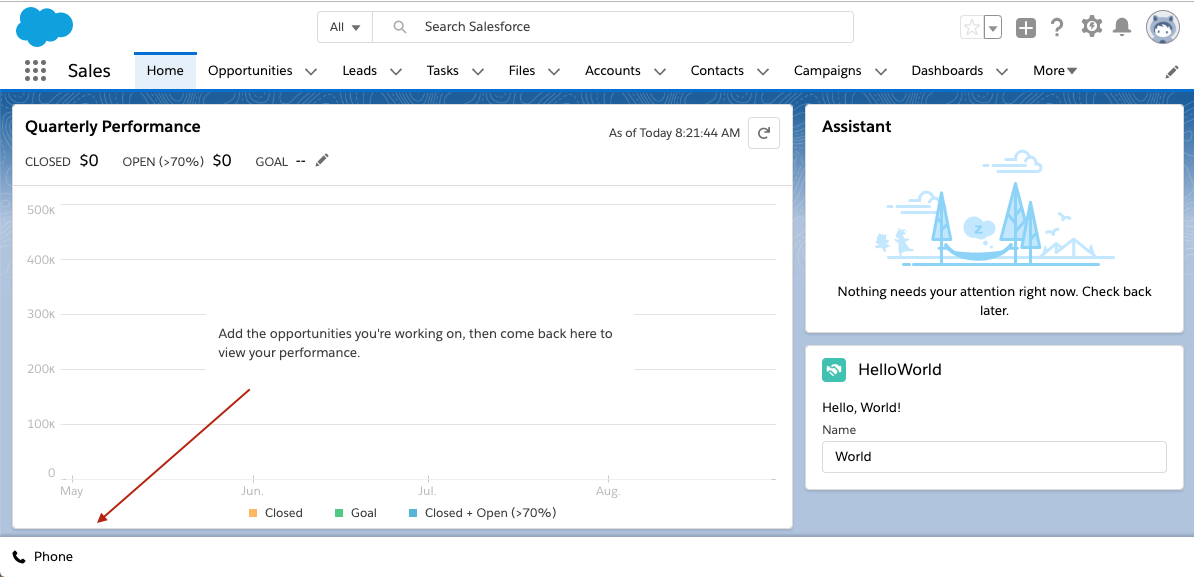Edit the quarterly GOAL pencil icon
Image resolution: width=1194 pixels, height=577 pixels.
(322, 160)
